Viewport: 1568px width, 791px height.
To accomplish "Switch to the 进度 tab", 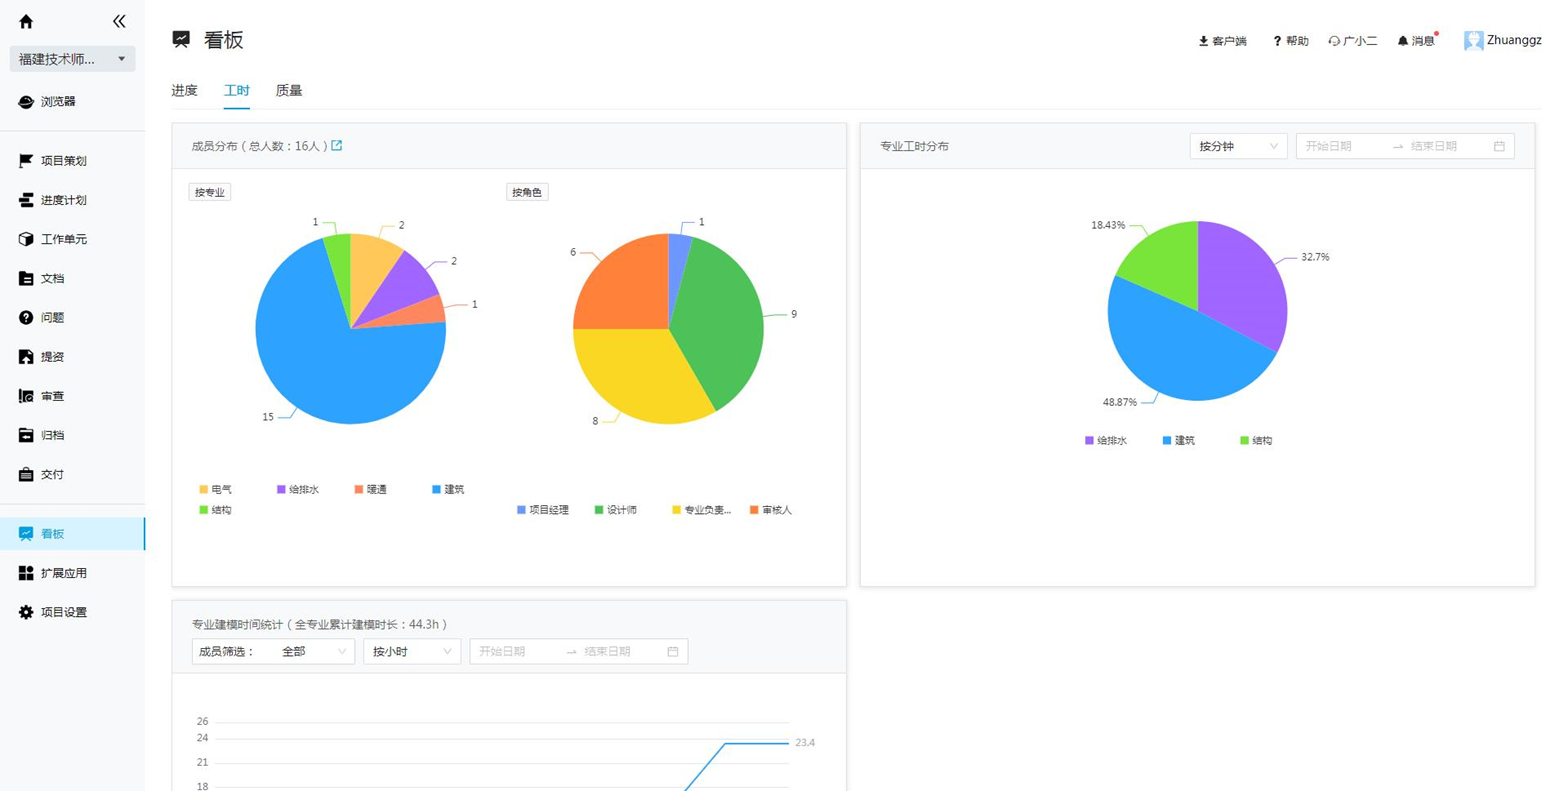I will pos(184,90).
